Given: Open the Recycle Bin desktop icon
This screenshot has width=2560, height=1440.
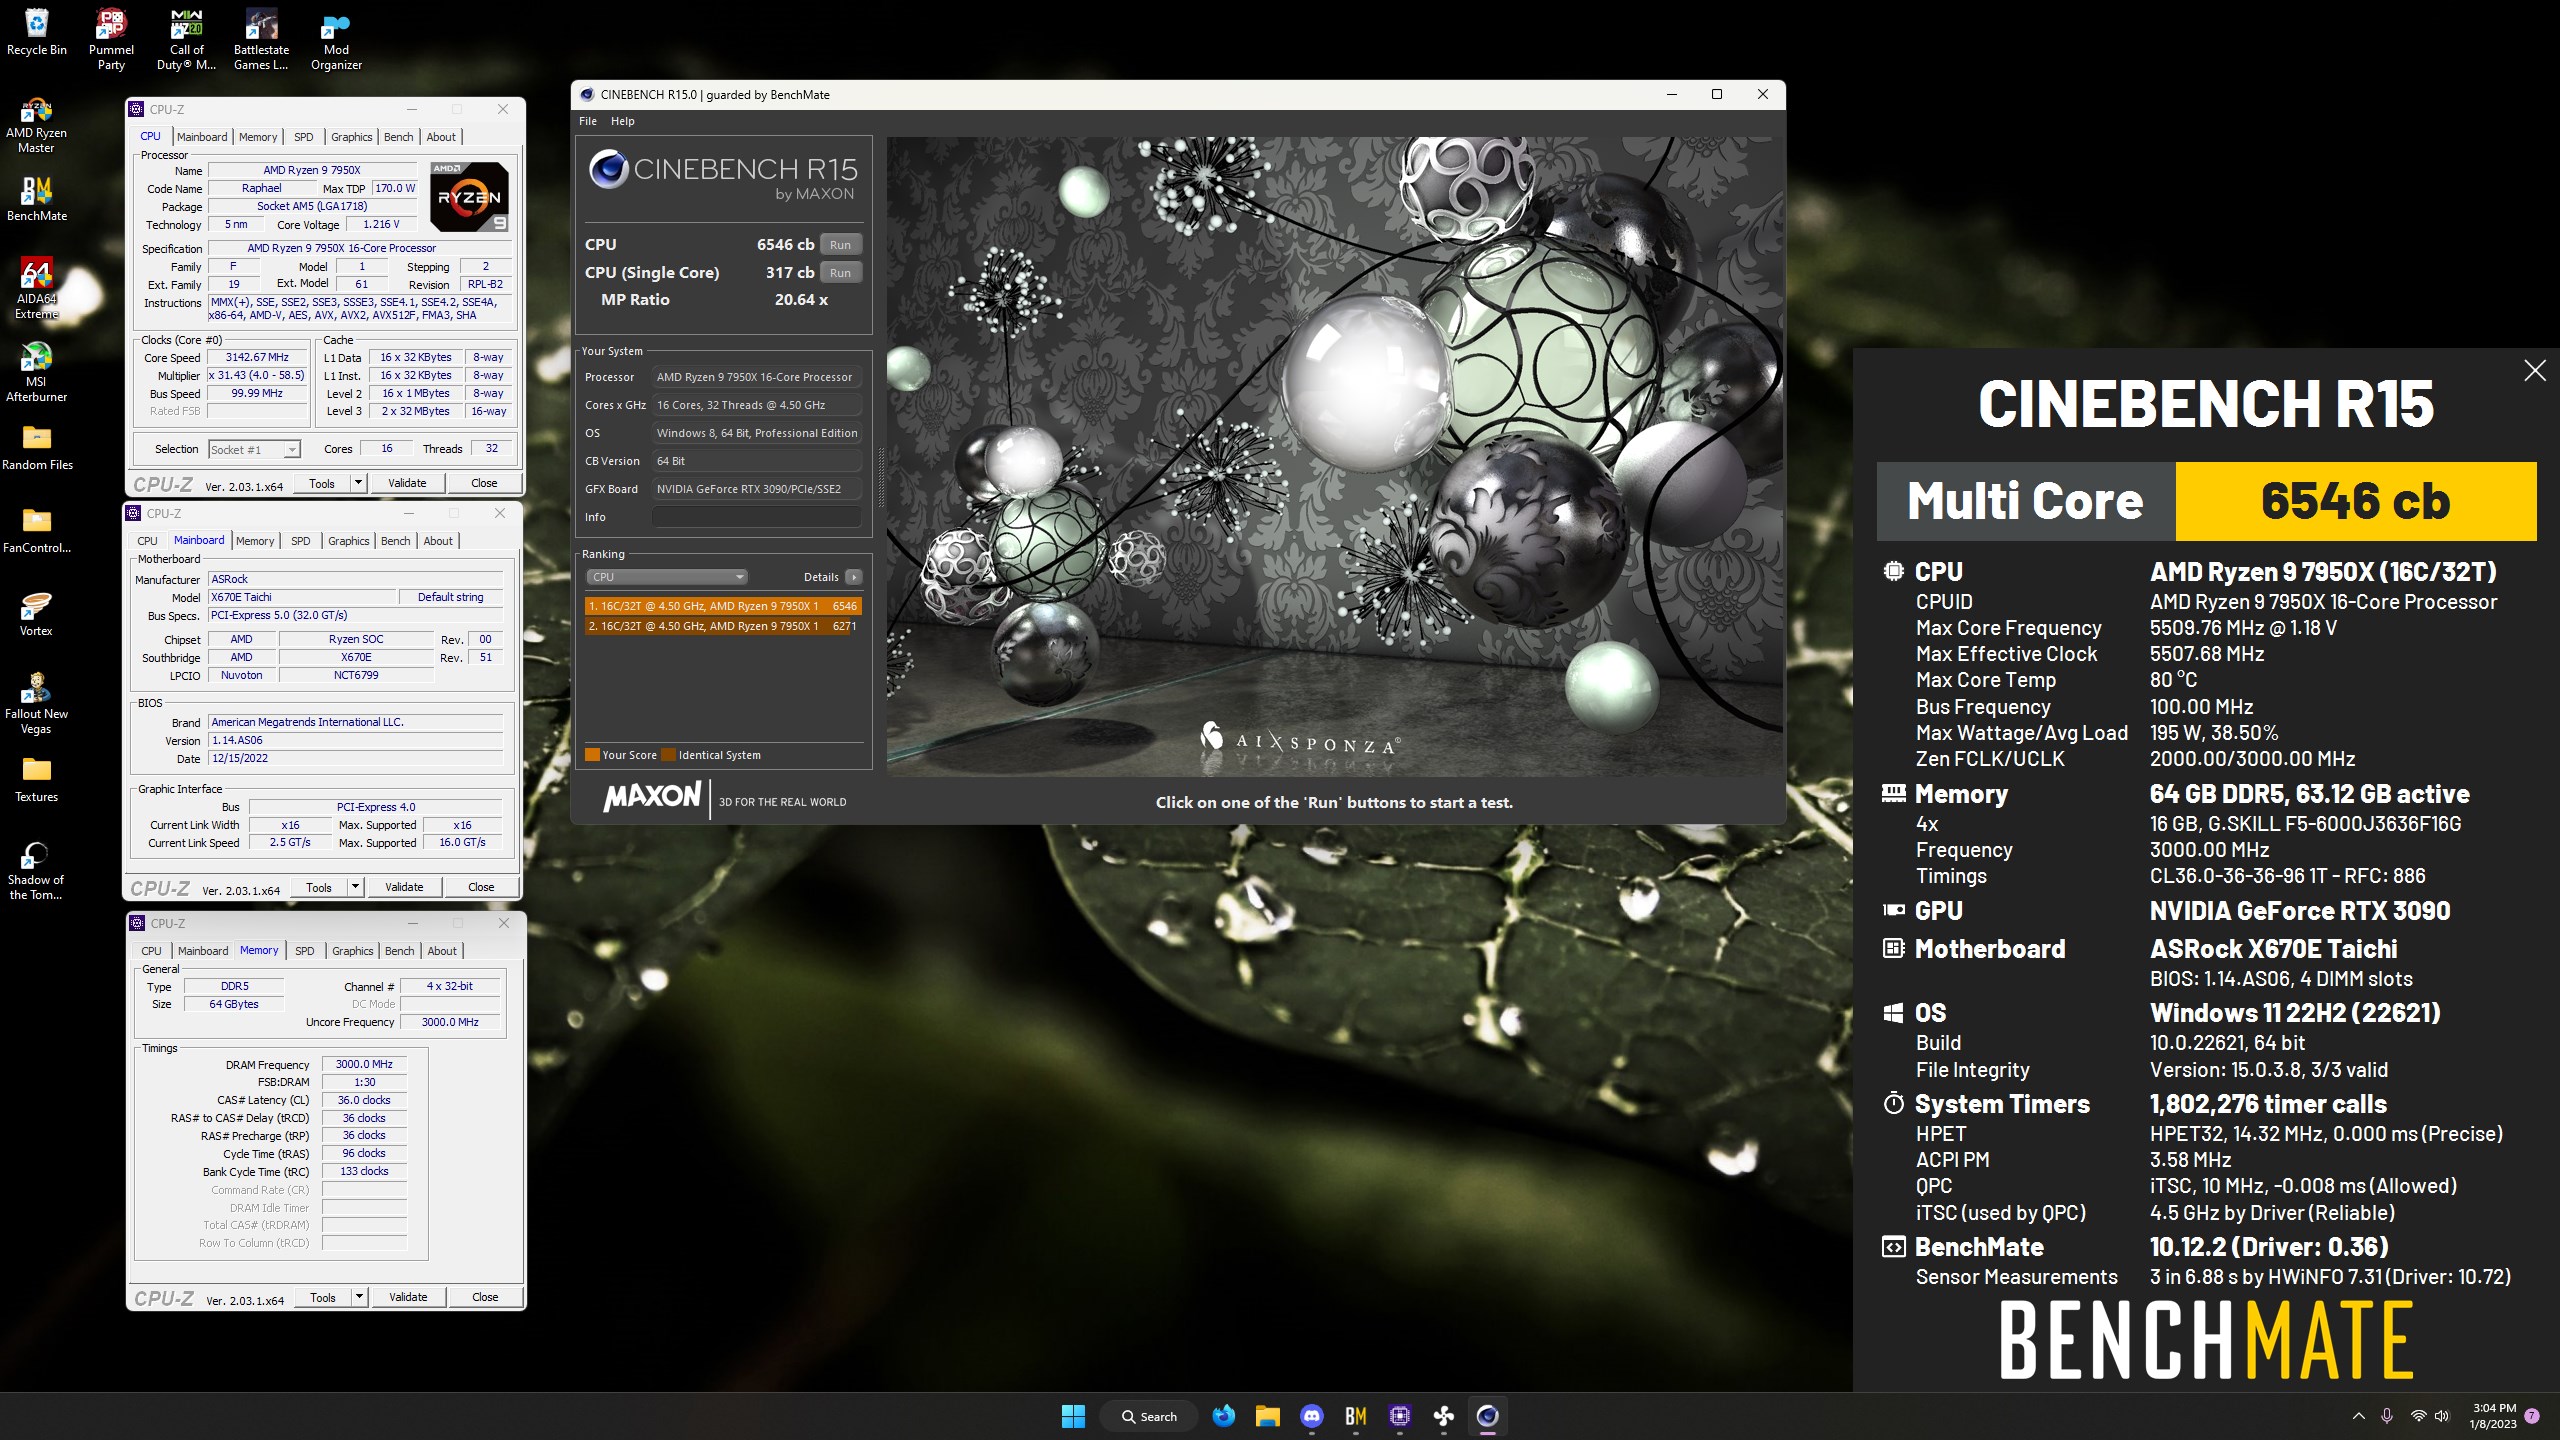Looking at the screenshot, I should coord(37,32).
